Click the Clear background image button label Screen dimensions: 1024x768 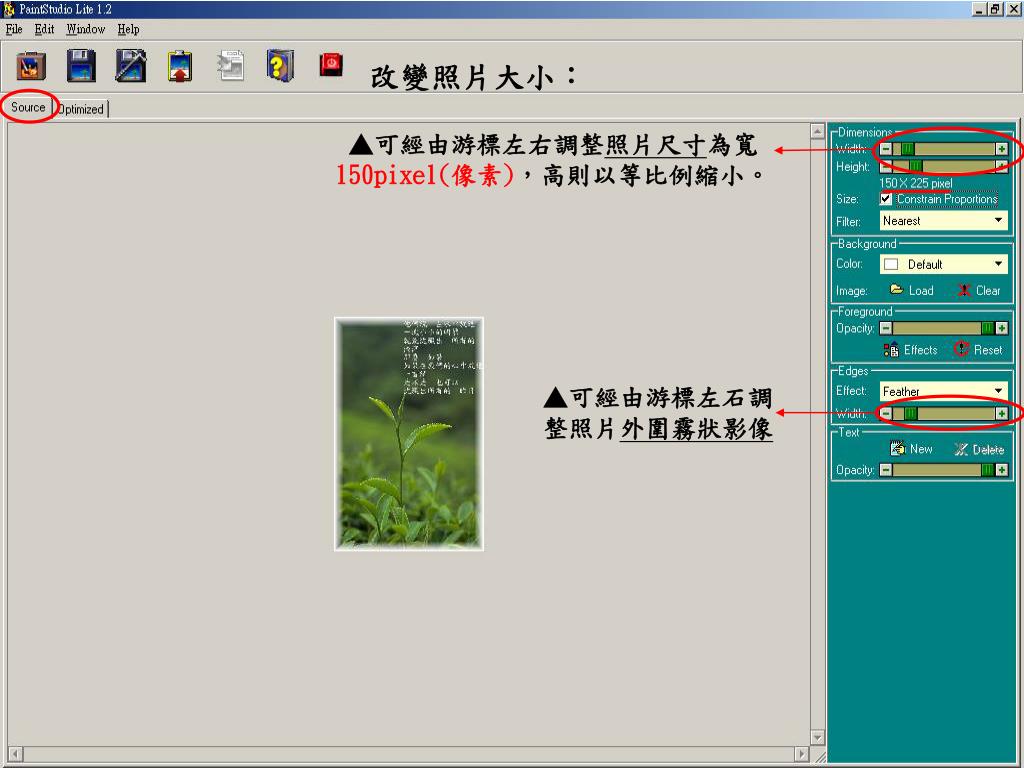[988, 290]
